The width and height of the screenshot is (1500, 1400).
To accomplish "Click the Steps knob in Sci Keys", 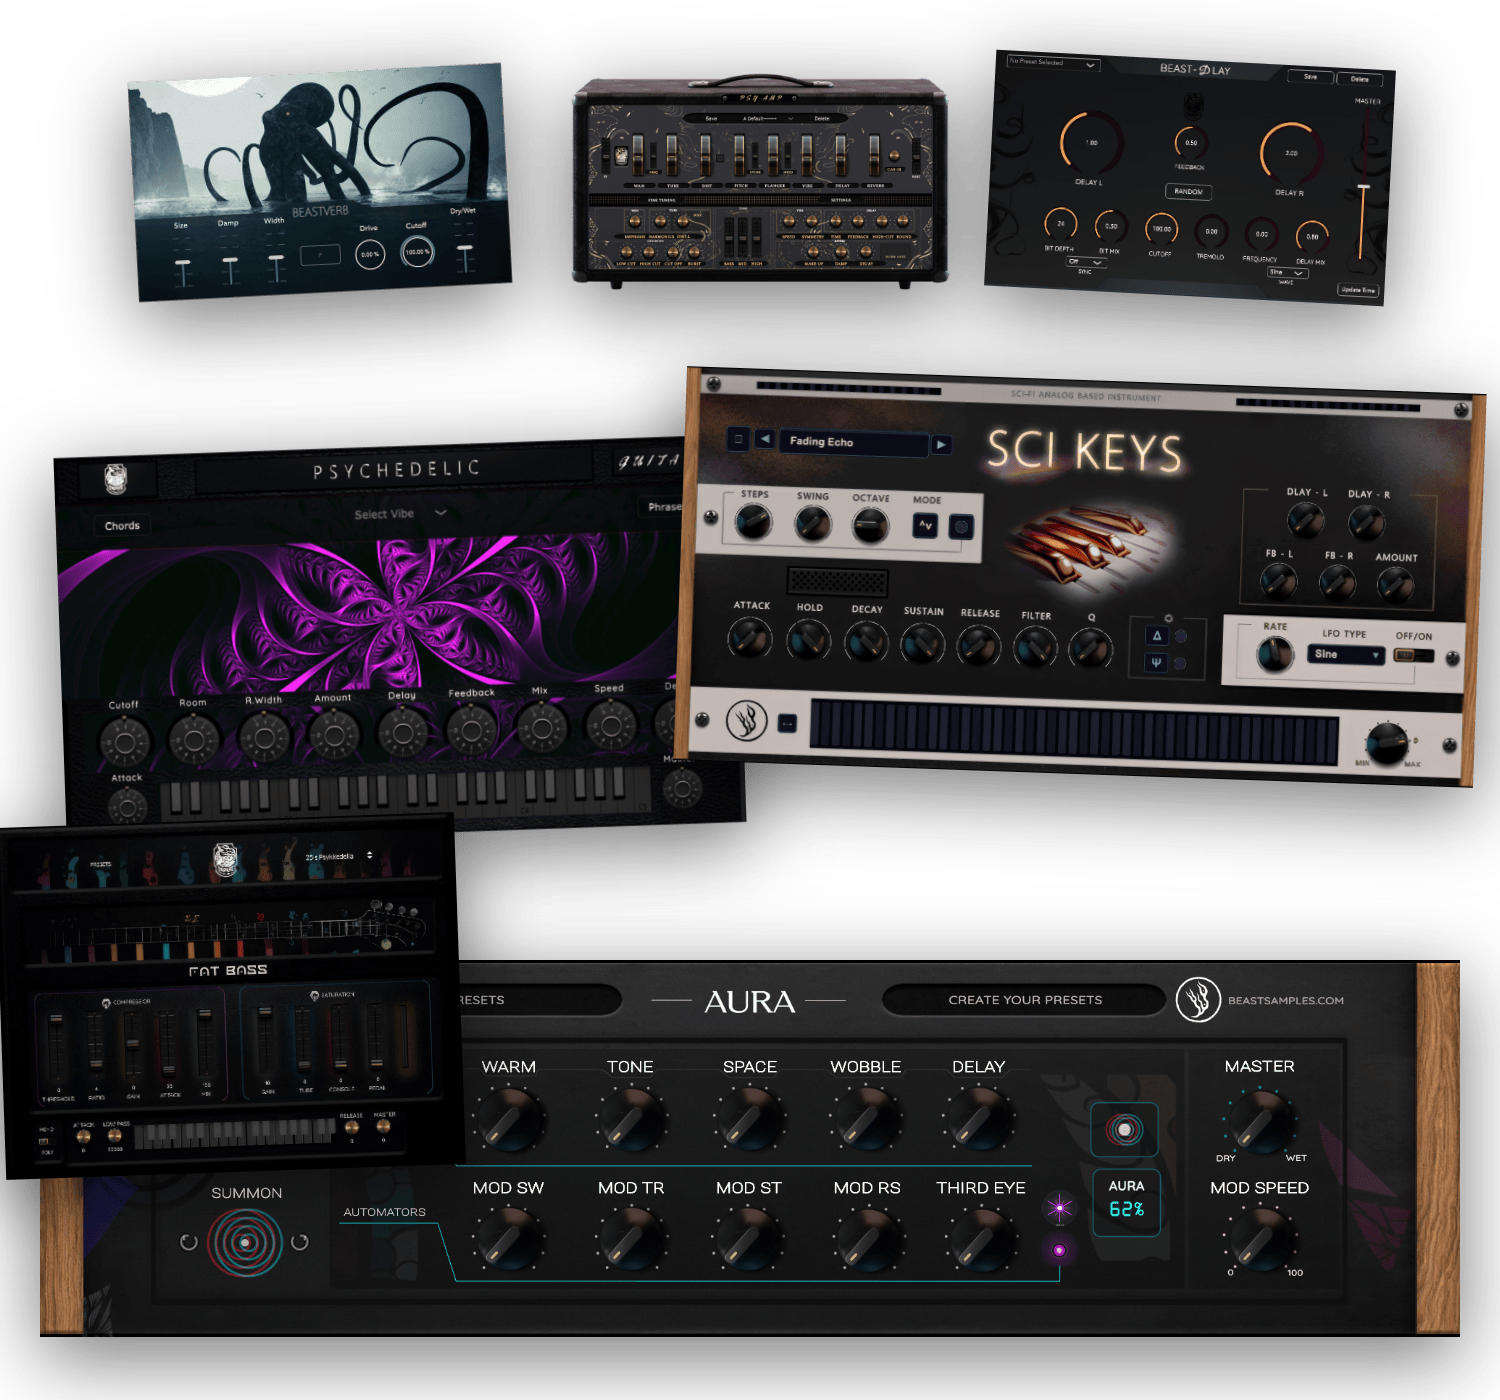I will tap(753, 521).
